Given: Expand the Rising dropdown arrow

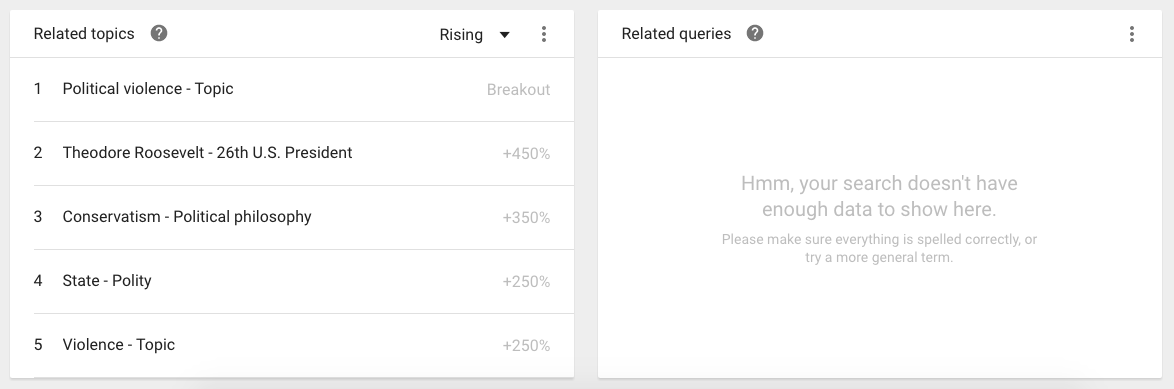Looking at the screenshot, I should (505, 34).
